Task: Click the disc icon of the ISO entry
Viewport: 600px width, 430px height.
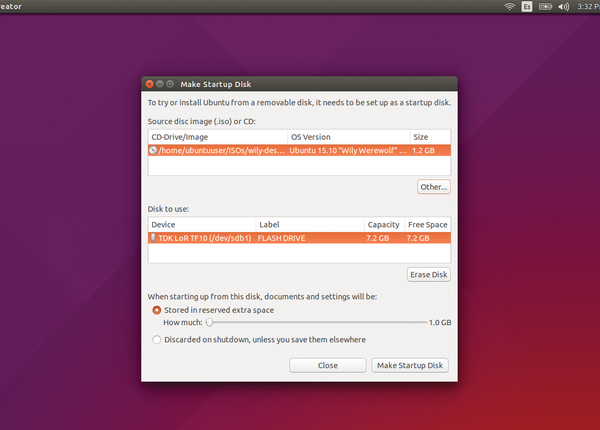Action: (153, 150)
